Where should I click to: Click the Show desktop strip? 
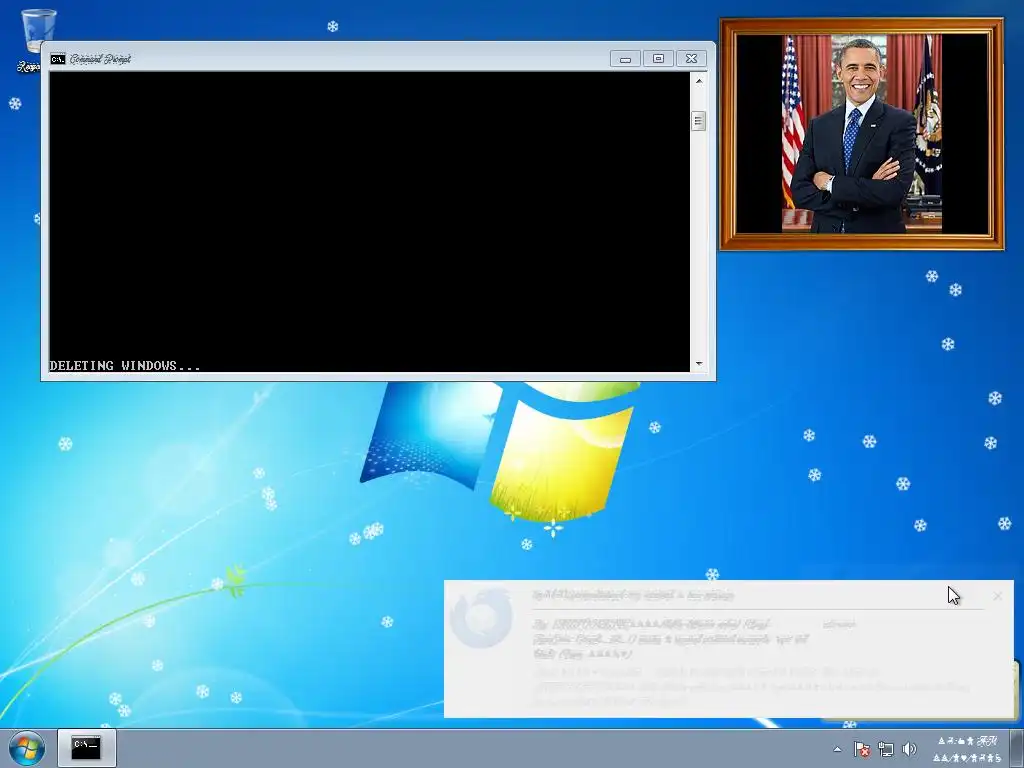click(x=1017, y=748)
